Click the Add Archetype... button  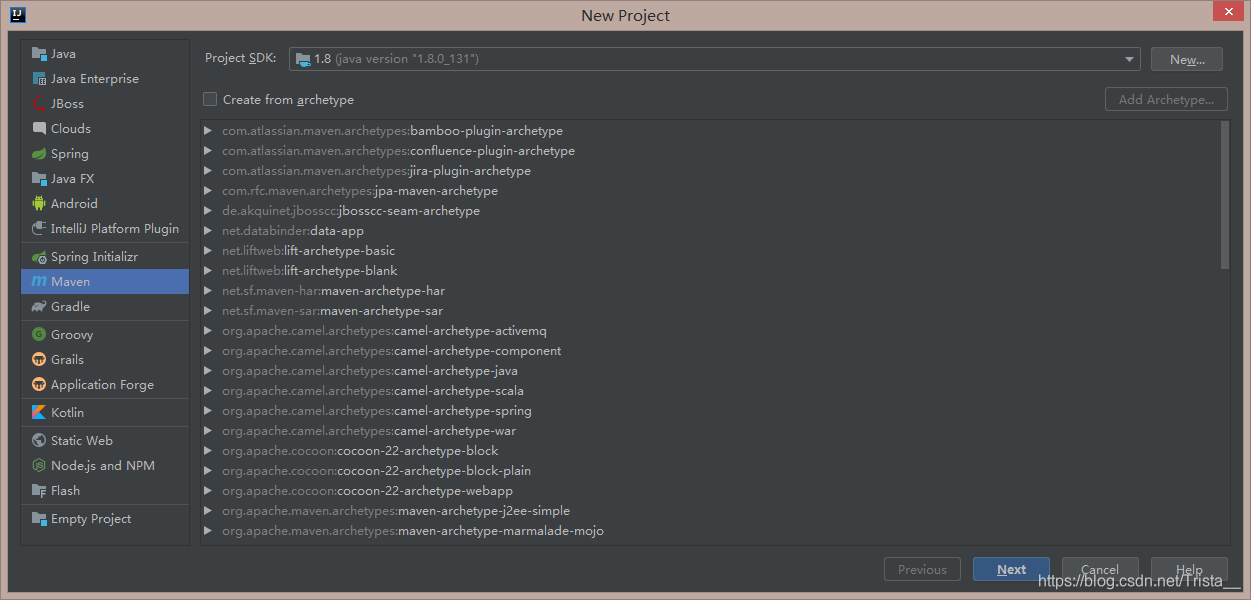[1166, 99]
